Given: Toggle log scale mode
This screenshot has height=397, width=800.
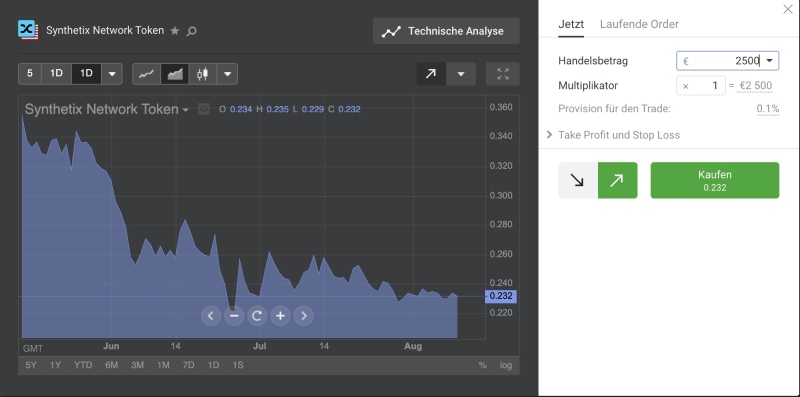Looking at the screenshot, I should (x=506, y=365).
